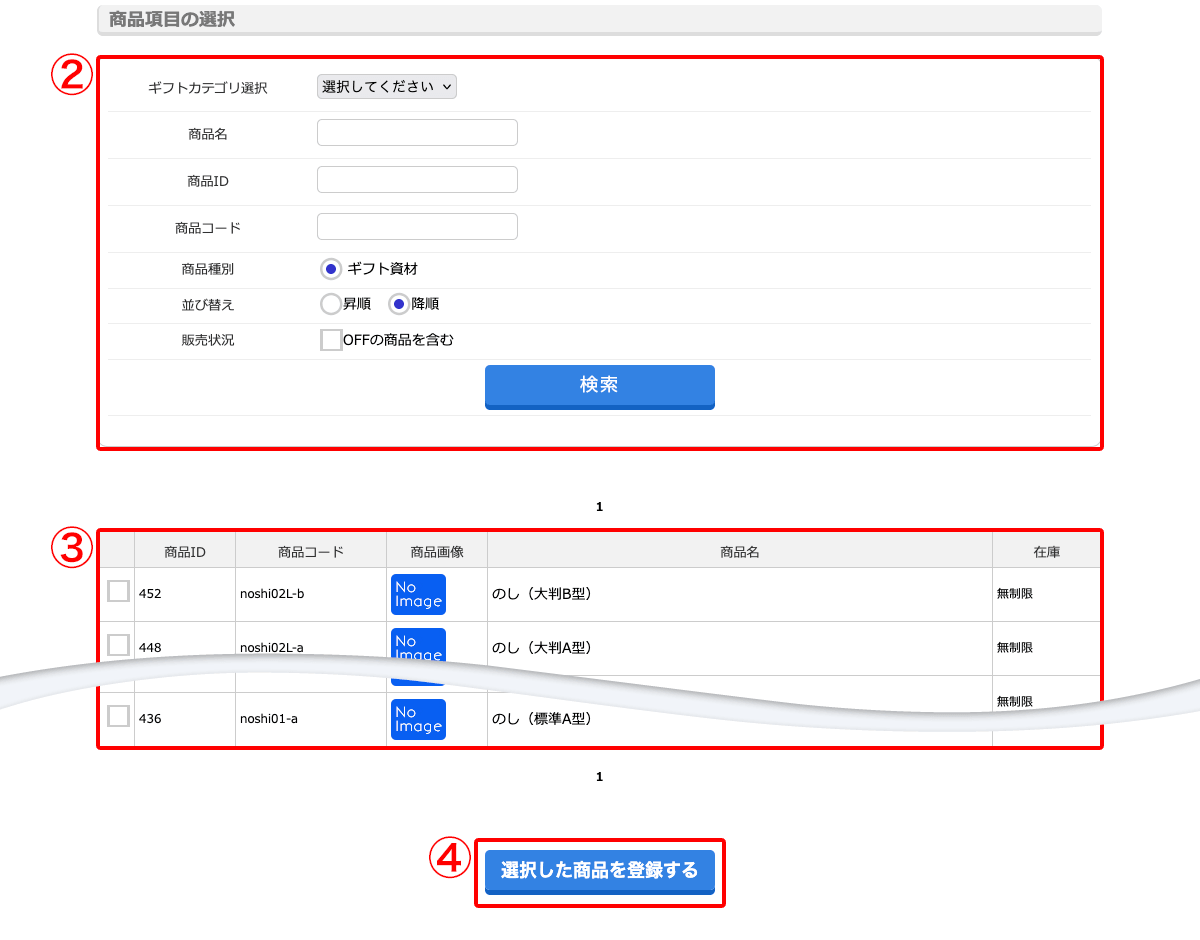Click the 商品名 column header
This screenshot has height=940, width=1200.
coord(739,552)
